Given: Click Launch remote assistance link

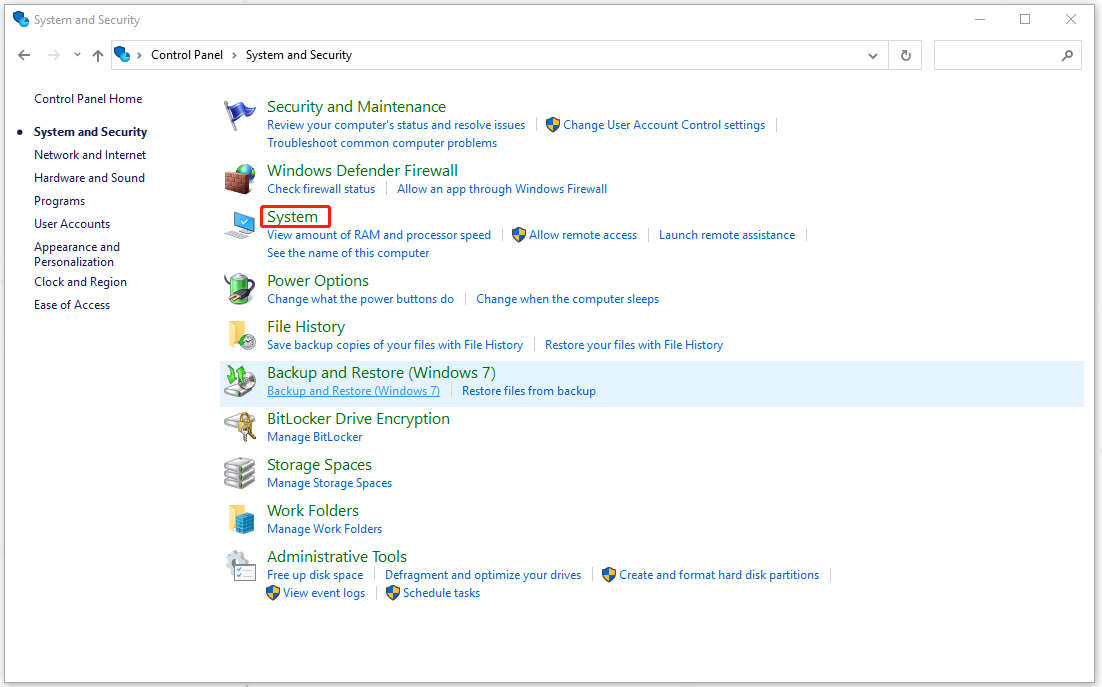Looking at the screenshot, I should pyautogui.click(x=727, y=235).
